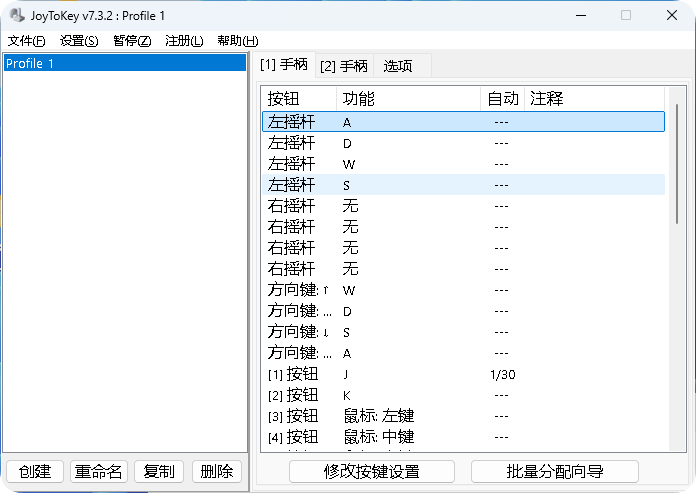This screenshot has width=696, height=493.
Task: Click the 注释 column header
Action: tap(594, 99)
